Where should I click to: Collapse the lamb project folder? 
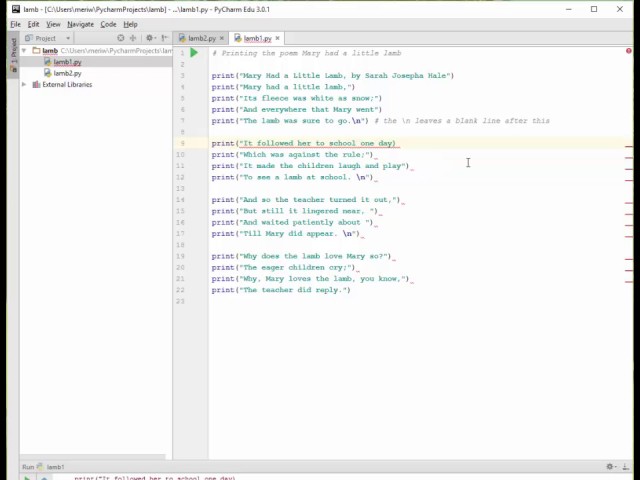[x=24, y=51]
